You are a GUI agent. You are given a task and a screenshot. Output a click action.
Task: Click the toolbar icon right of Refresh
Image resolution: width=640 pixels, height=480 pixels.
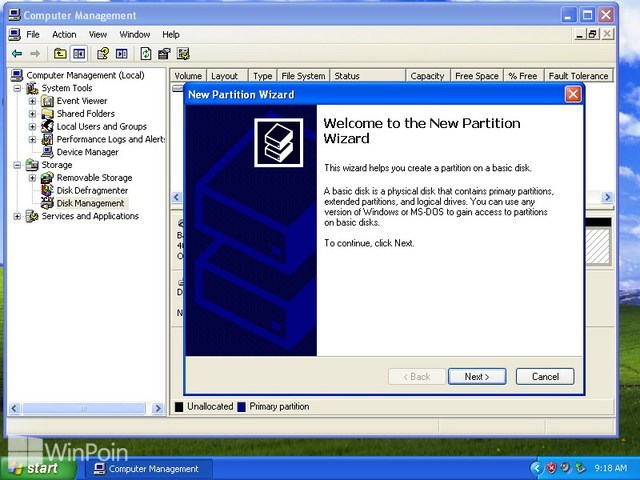[164, 53]
